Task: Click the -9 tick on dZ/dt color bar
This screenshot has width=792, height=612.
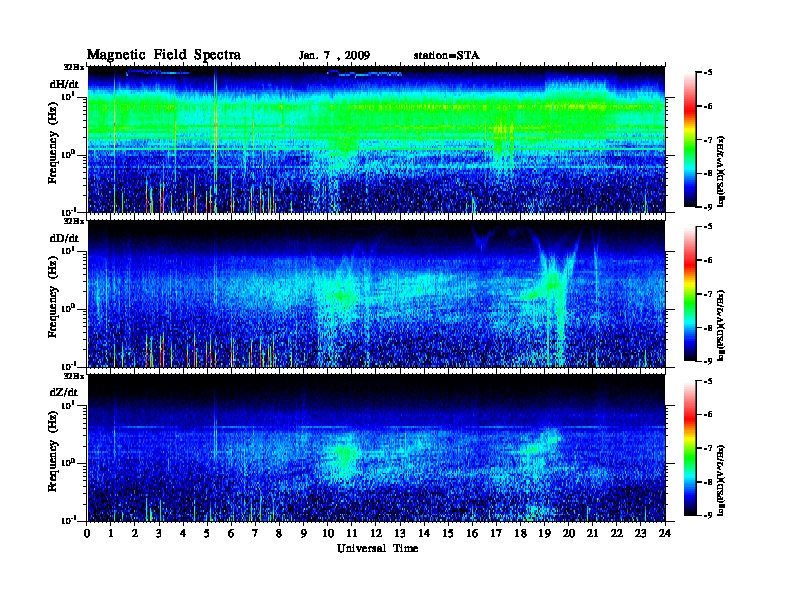Action: [708, 515]
